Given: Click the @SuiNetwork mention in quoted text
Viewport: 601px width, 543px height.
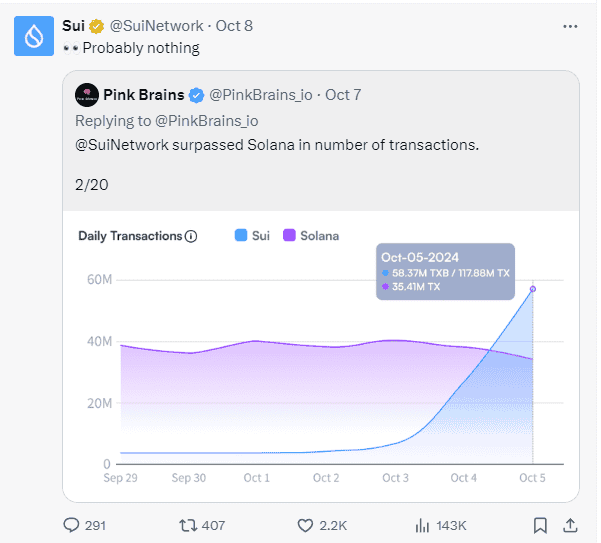Looking at the screenshot, I should coord(122,145).
